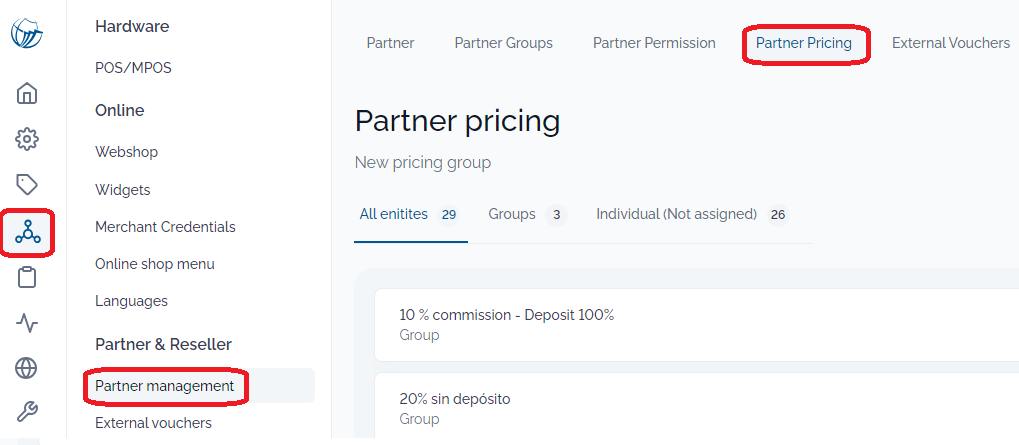1019x445 pixels.
Task: Open the POS/MPOS menu entry
Action: [x=133, y=68]
